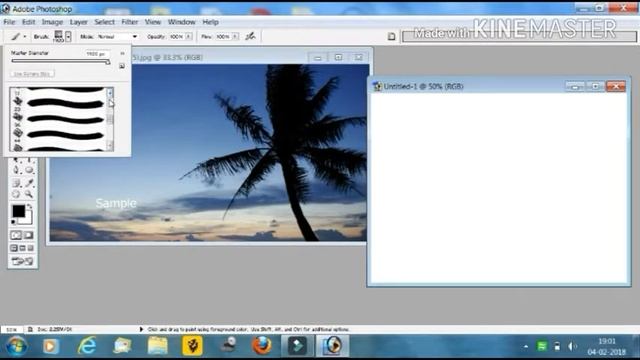Open the Windows Start menu
Viewport: 640px width, 360px height.
16,346
